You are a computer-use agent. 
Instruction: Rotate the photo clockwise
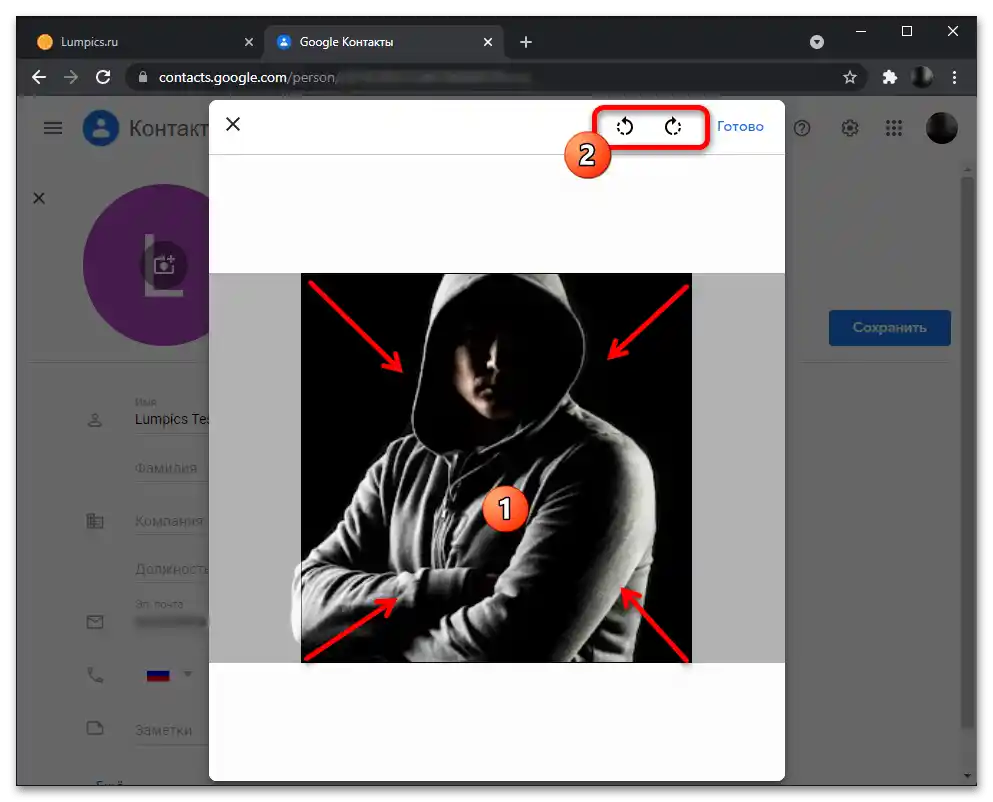coord(673,127)
